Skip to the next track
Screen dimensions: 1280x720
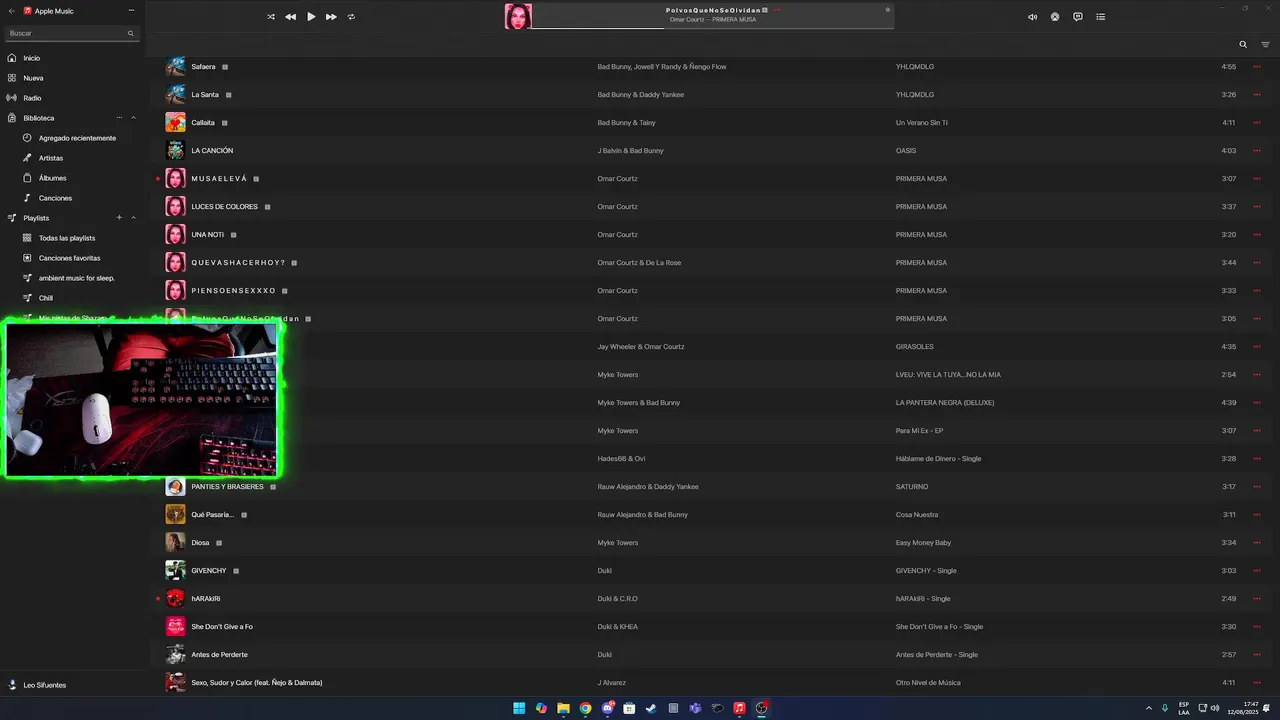(x=331, y=17)
